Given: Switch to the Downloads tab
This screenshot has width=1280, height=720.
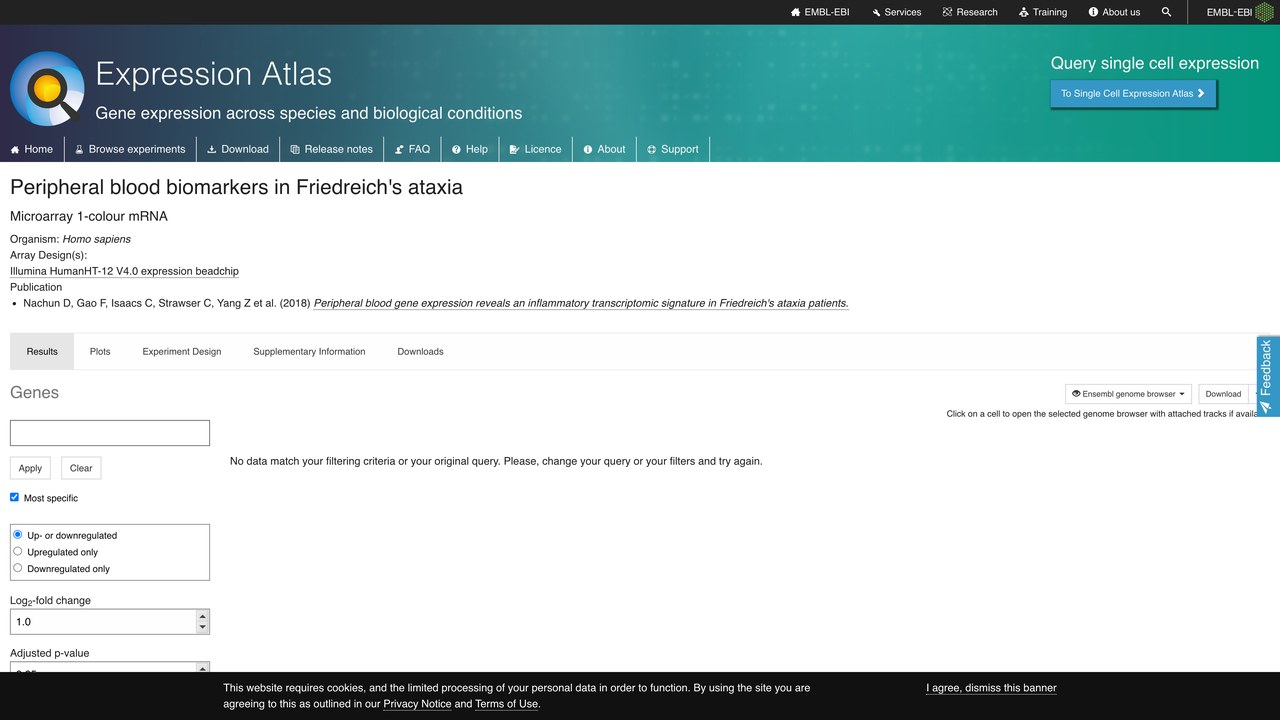Looking at the screenshot, I should [420, 351].
